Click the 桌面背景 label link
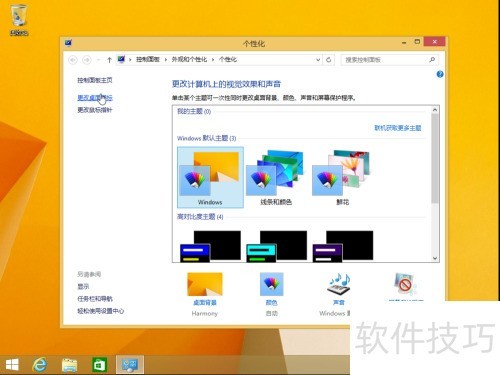Image resolution: width=500 pixels, height=375 pixels. pos(205,303)
